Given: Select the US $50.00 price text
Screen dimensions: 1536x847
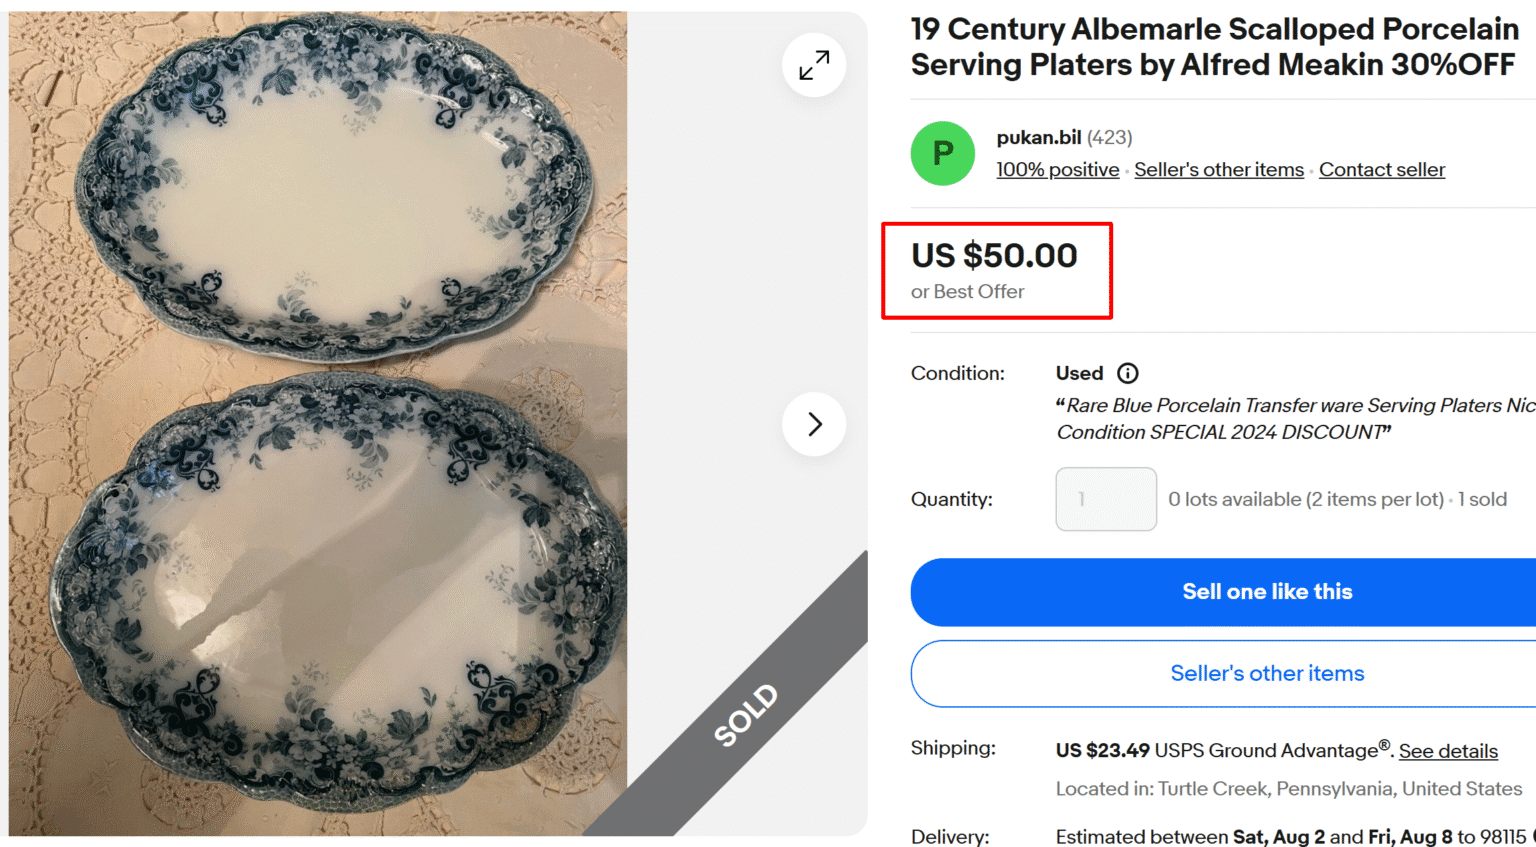Looking at the screenshot, I should click(x=994, y=256).
